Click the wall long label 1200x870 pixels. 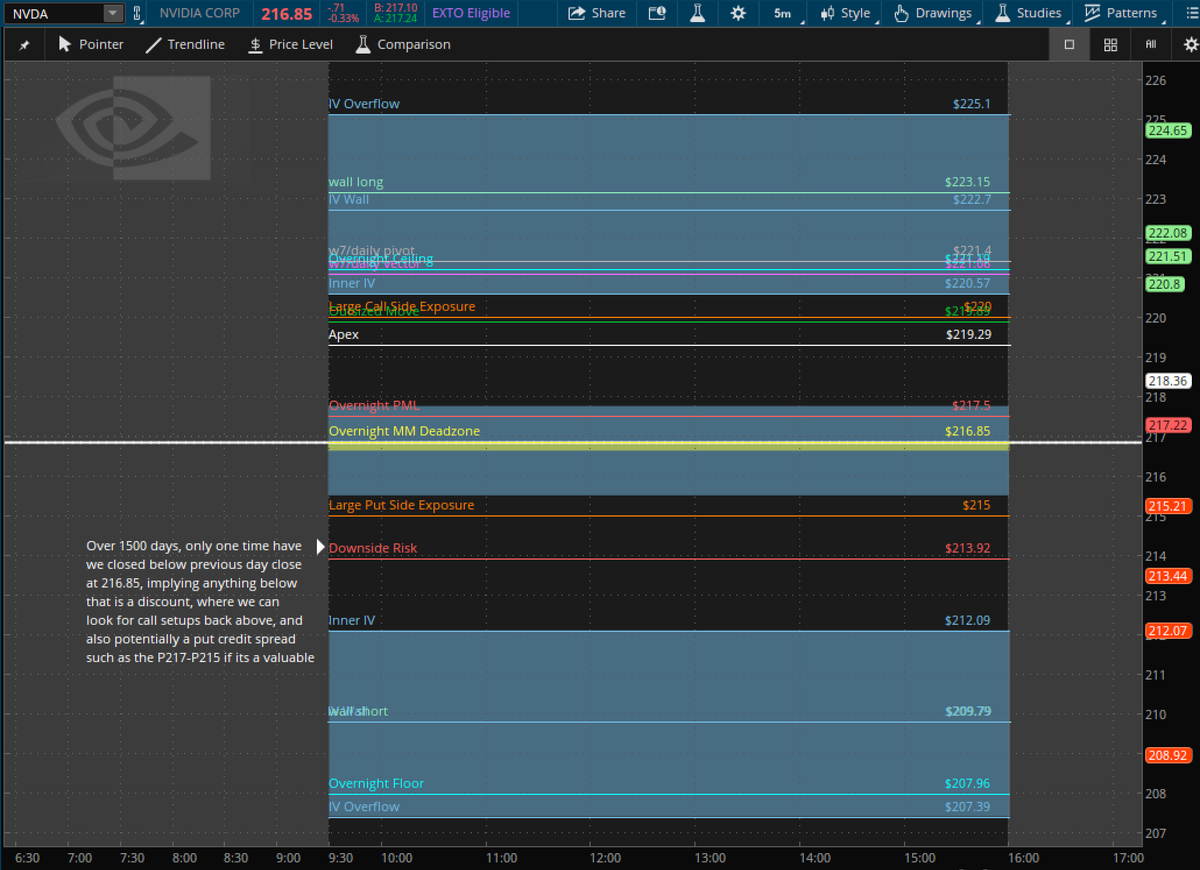point(356,182)
